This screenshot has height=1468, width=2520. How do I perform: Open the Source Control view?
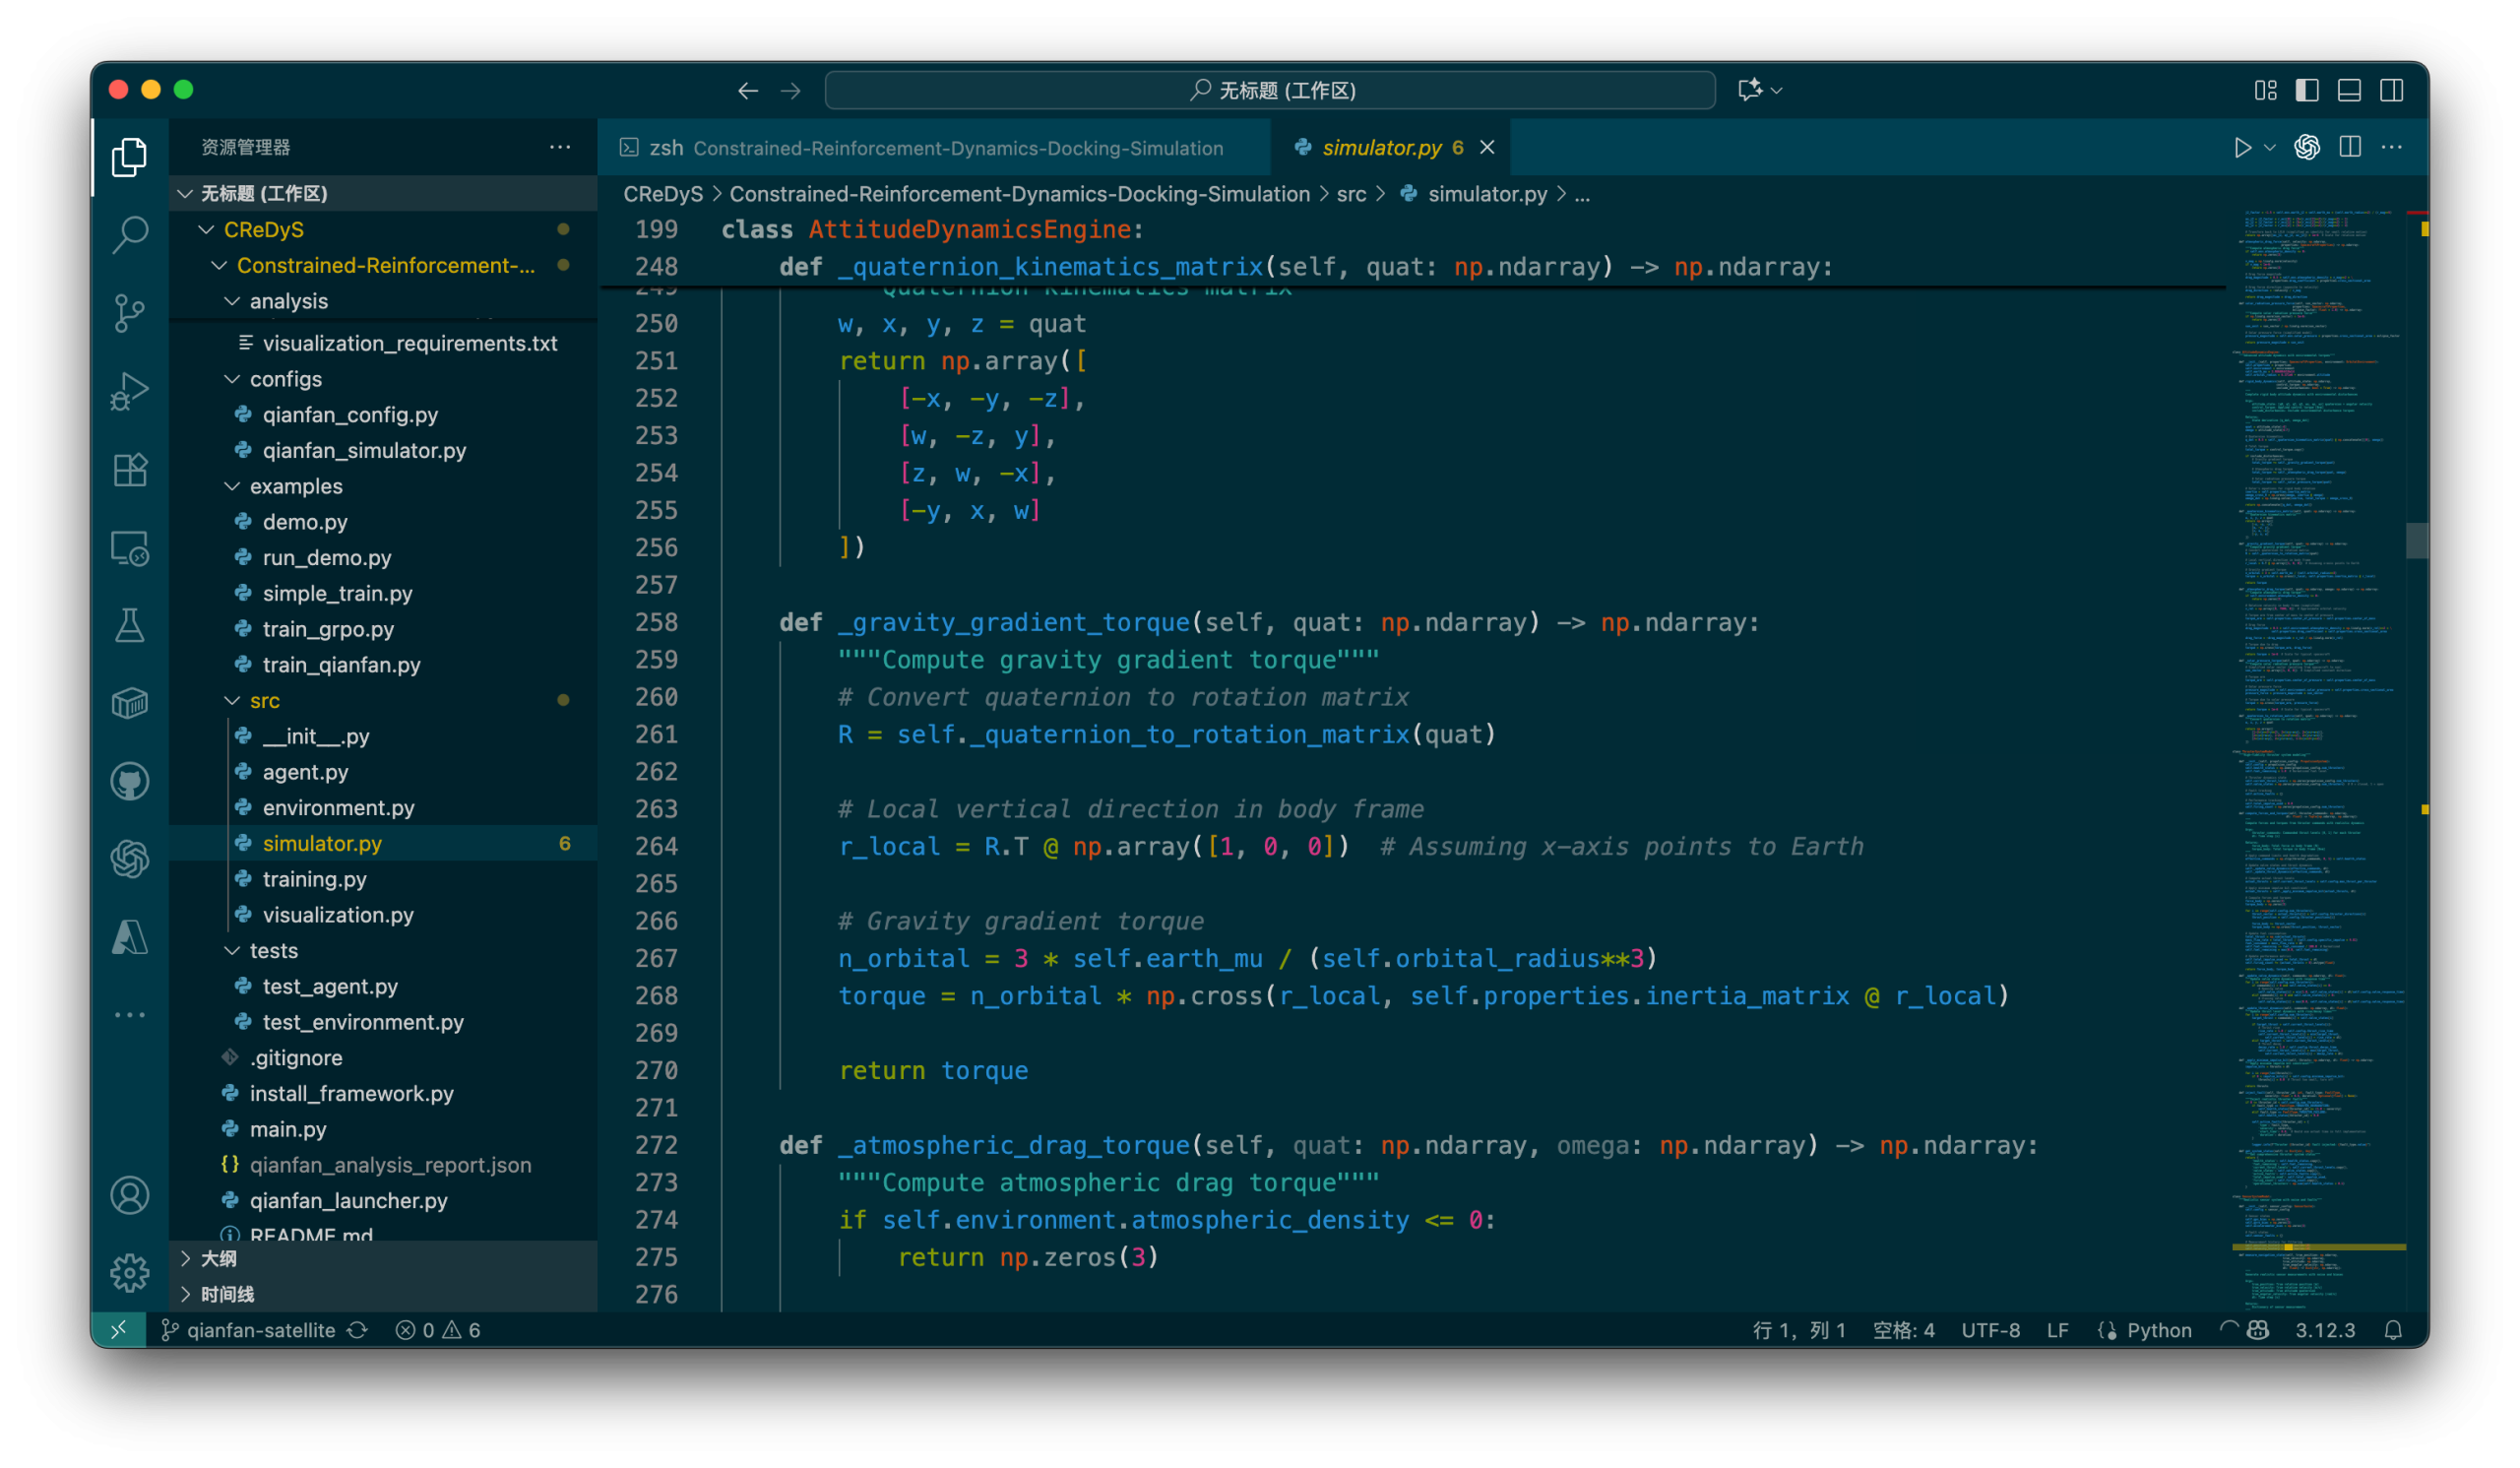point(129,313)
